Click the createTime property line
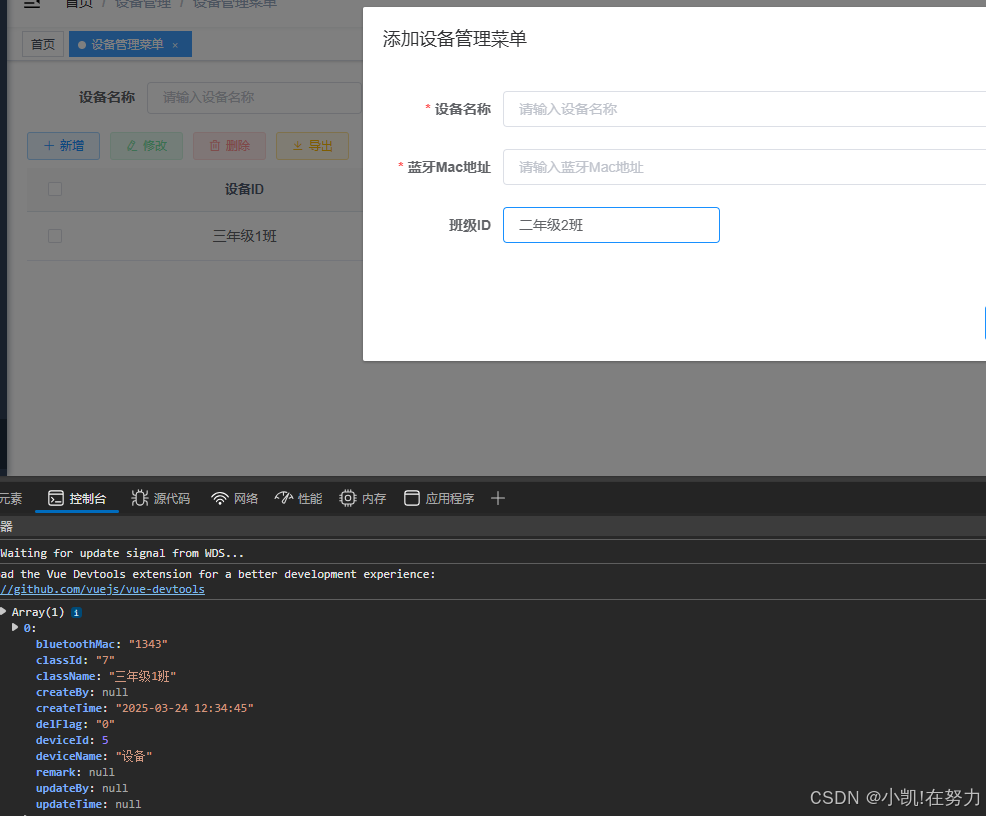This screenshot has height=816, width=986. point(145,708)
